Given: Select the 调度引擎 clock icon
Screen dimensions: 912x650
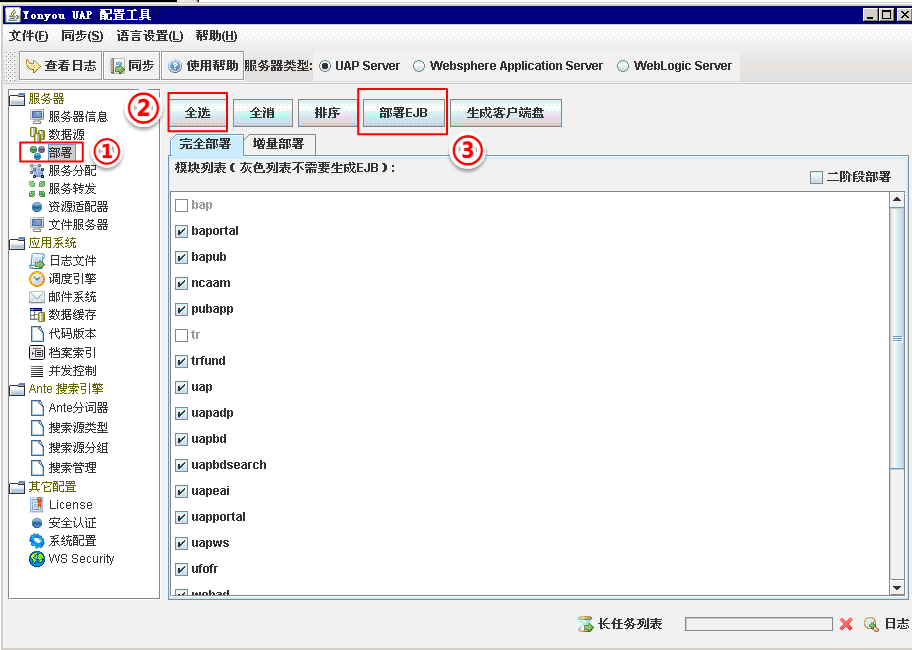Looking at the screenshot, I should pos(37,279).
